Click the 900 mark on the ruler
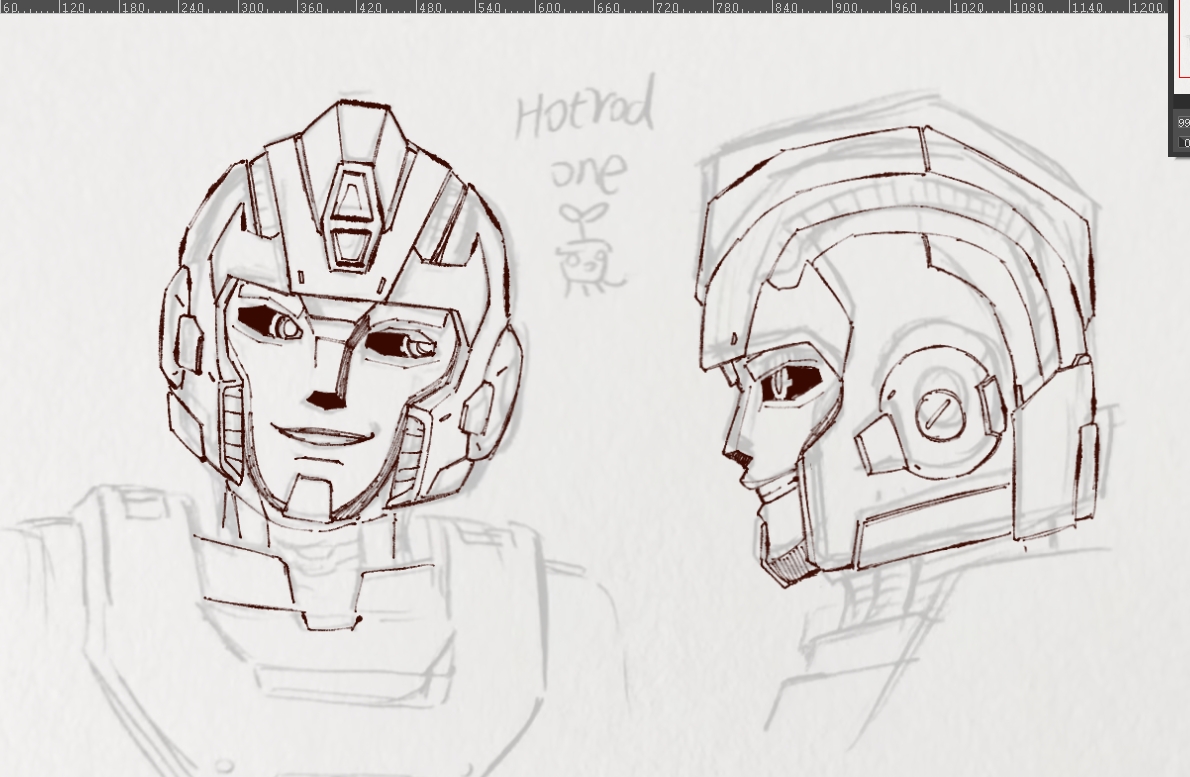This screenshot has width=1190, height=777. point(846,7)
